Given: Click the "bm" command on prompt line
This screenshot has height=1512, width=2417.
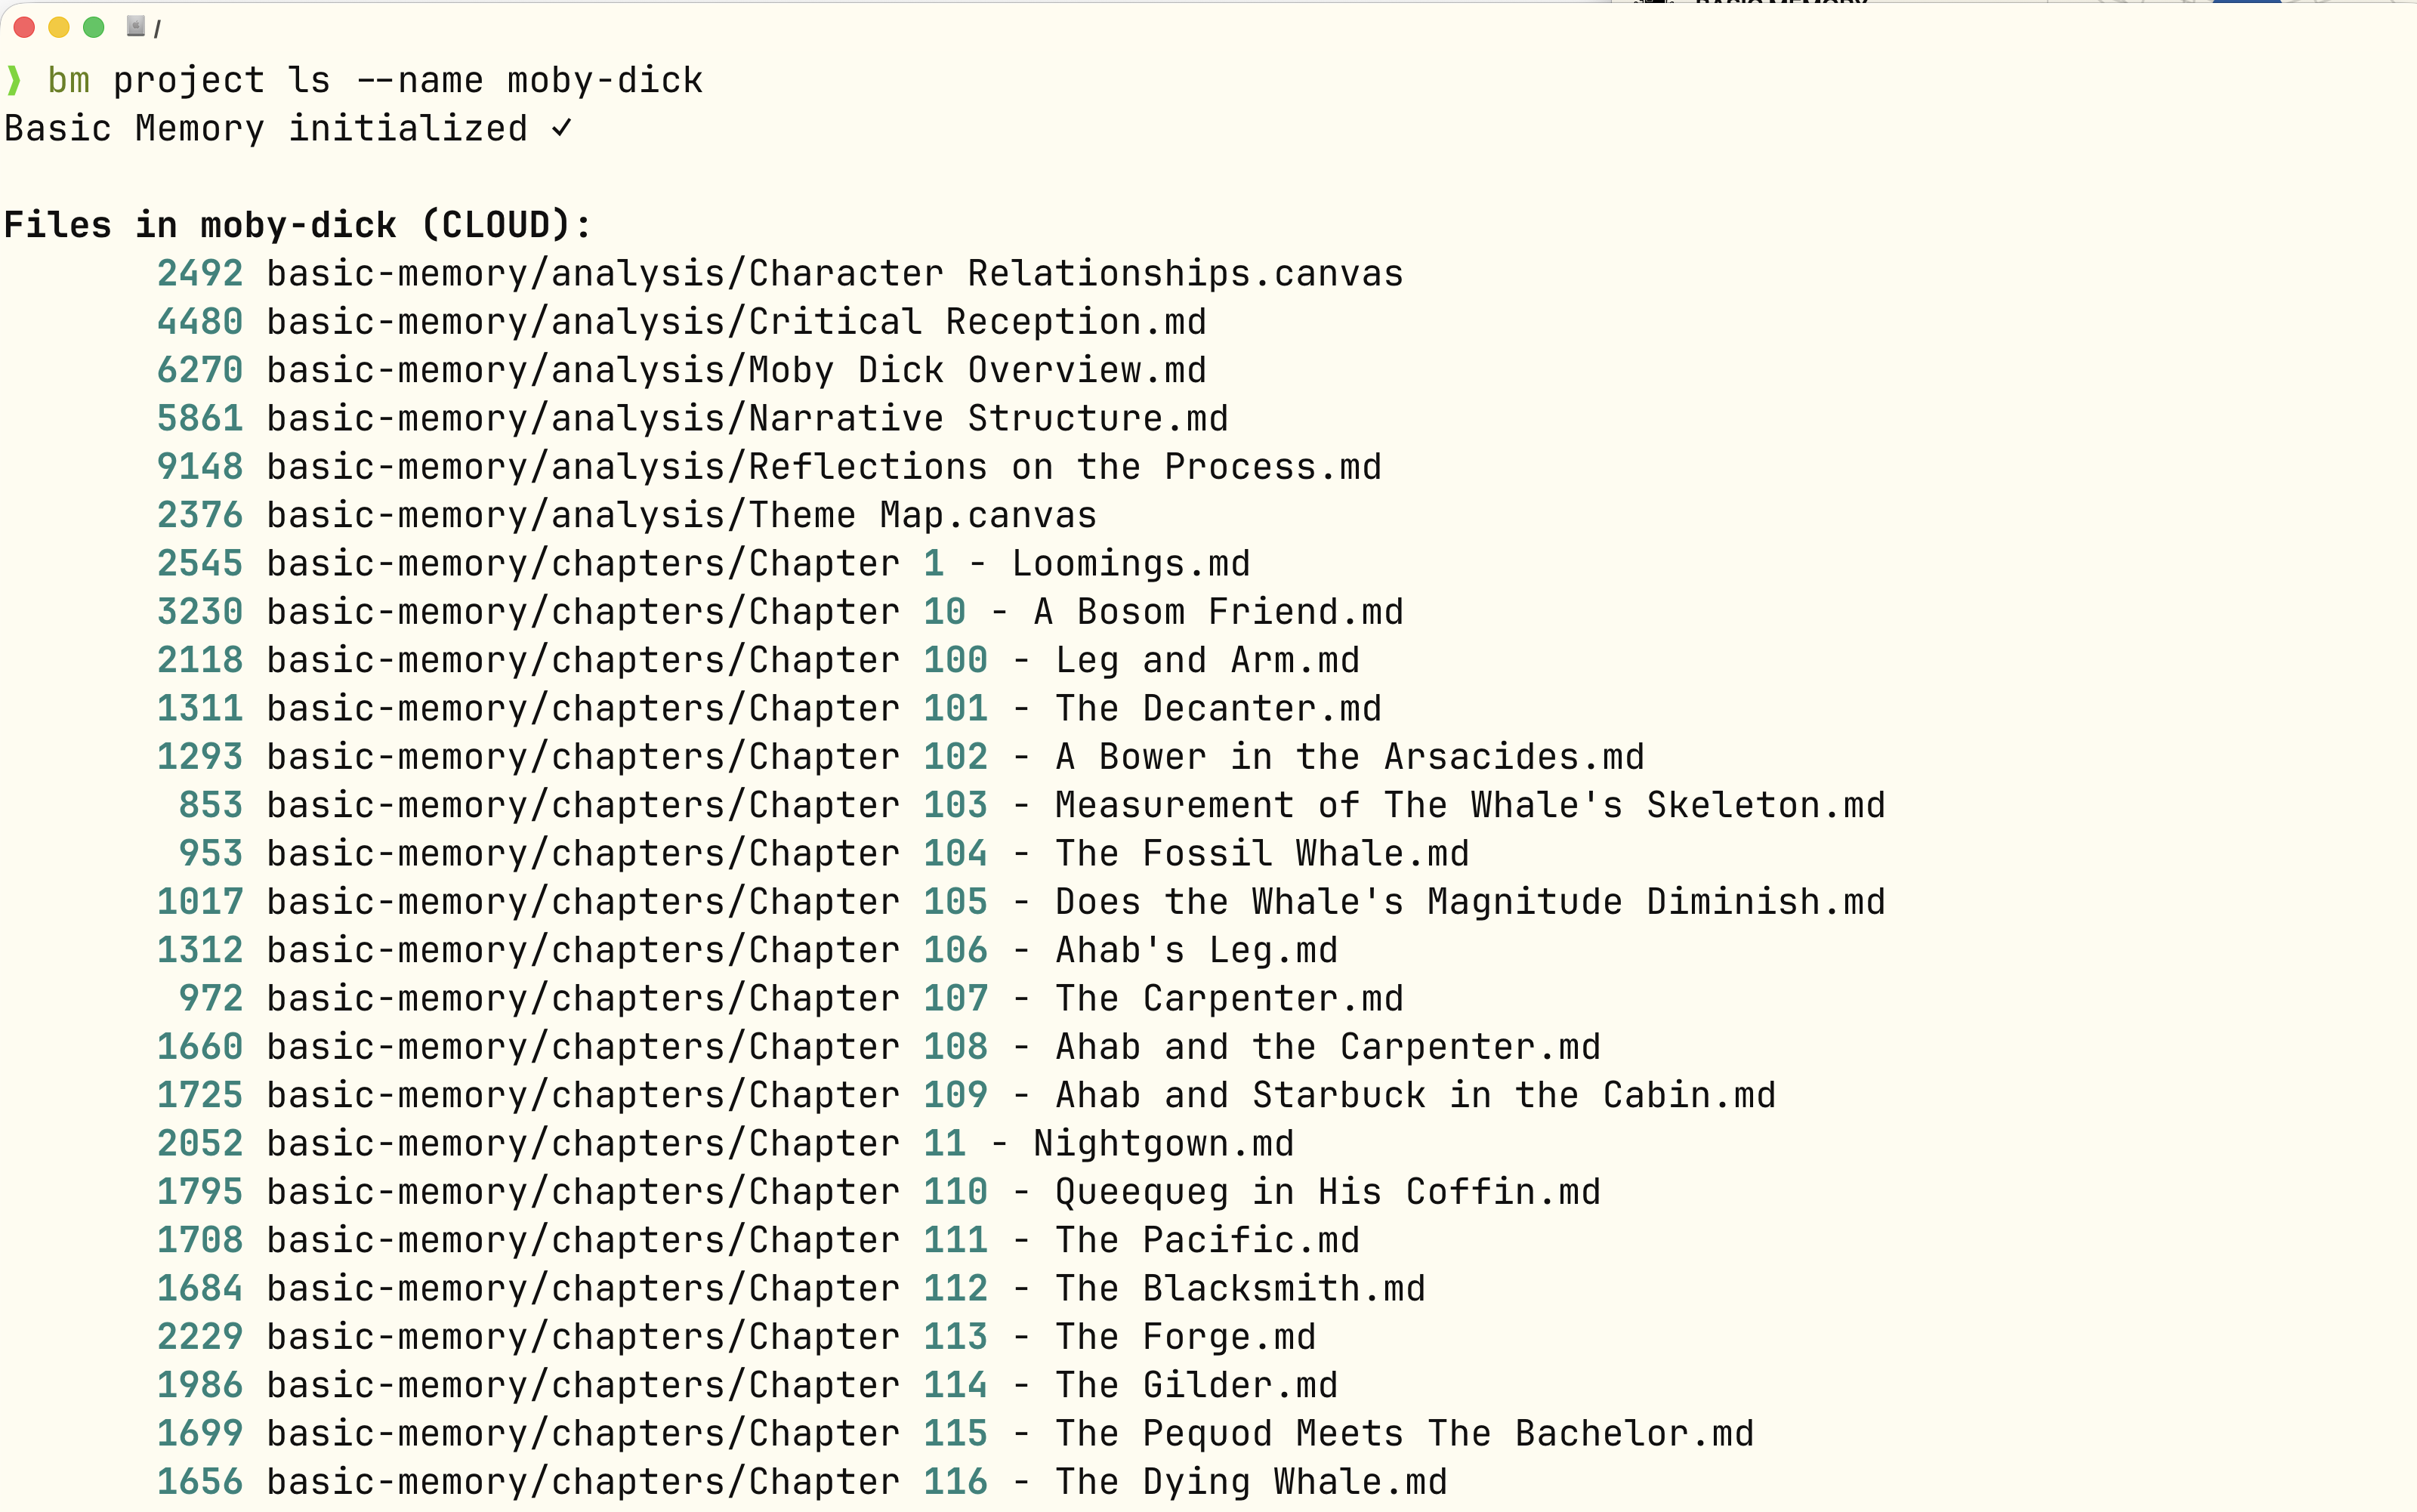Looking at the screenshot, I should point(68,80).
